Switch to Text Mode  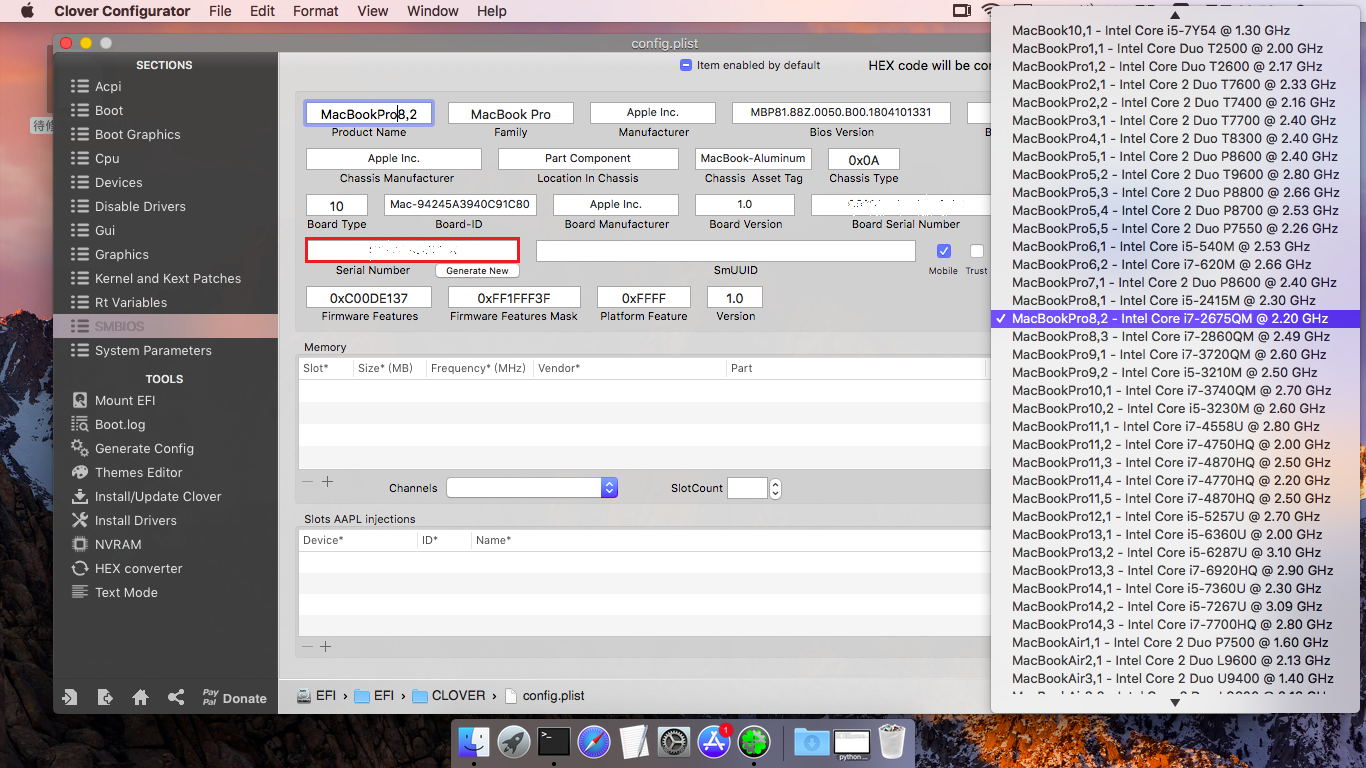[114, 592]
